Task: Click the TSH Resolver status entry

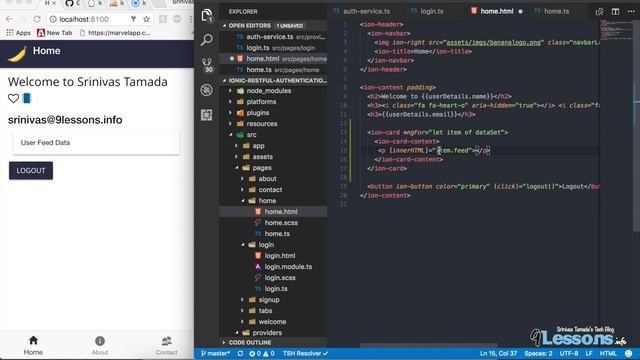Action: click(x=305, y=353)
